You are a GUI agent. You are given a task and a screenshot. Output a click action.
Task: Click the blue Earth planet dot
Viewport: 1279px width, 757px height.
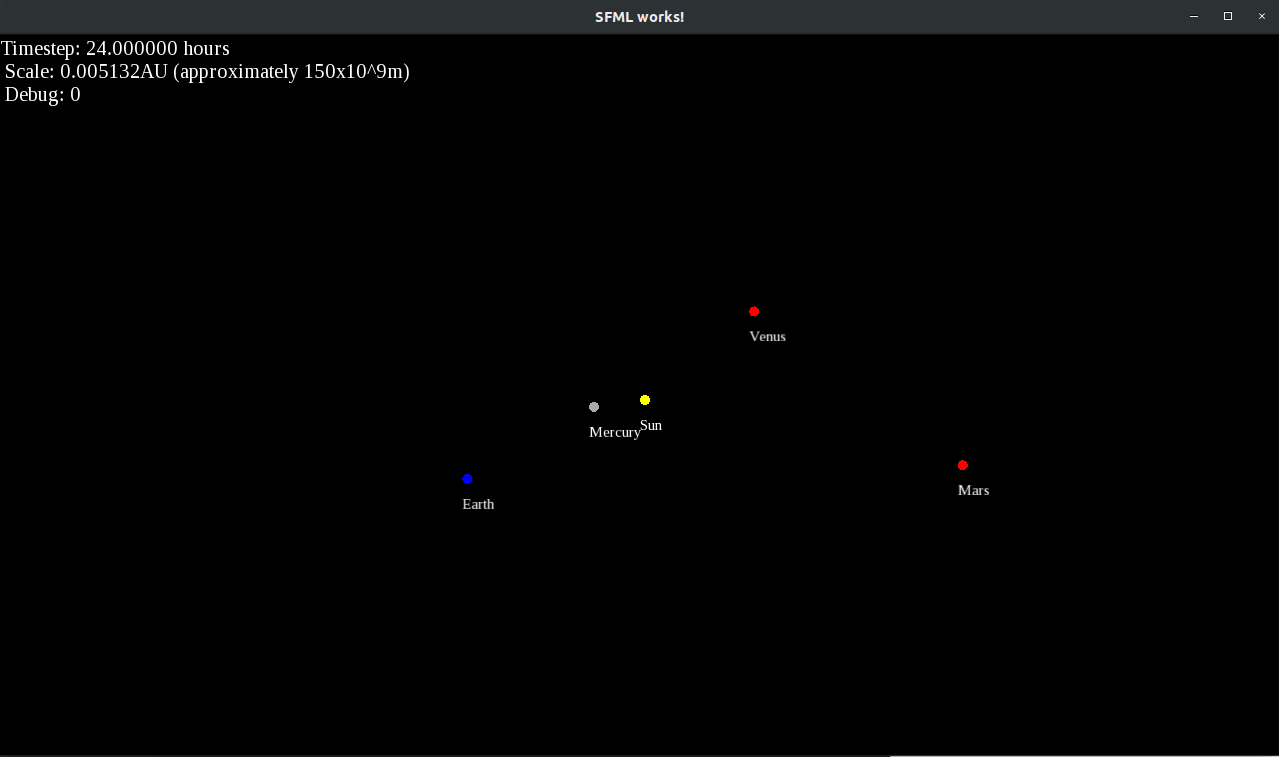tap(467, 479)
